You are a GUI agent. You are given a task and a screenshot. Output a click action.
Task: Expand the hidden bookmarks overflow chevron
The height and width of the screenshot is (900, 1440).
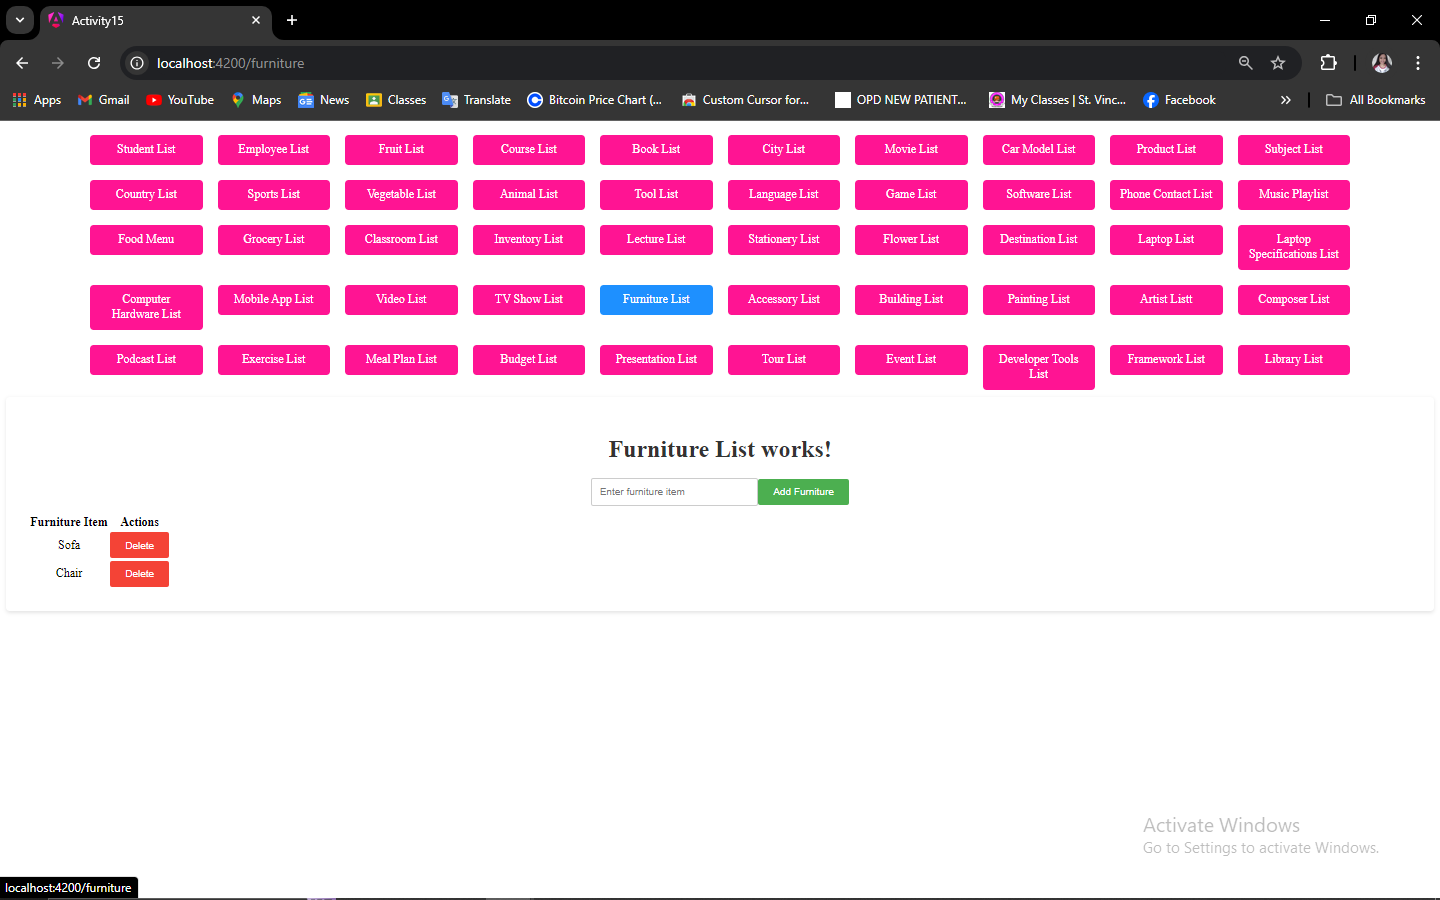point(1286,100)
